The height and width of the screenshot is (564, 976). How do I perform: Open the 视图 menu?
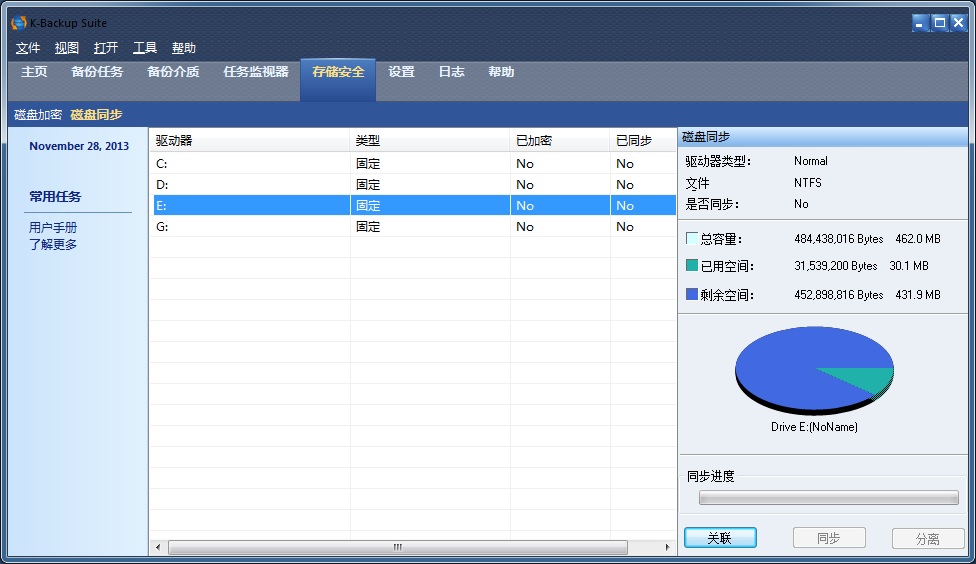coord(67,48)
